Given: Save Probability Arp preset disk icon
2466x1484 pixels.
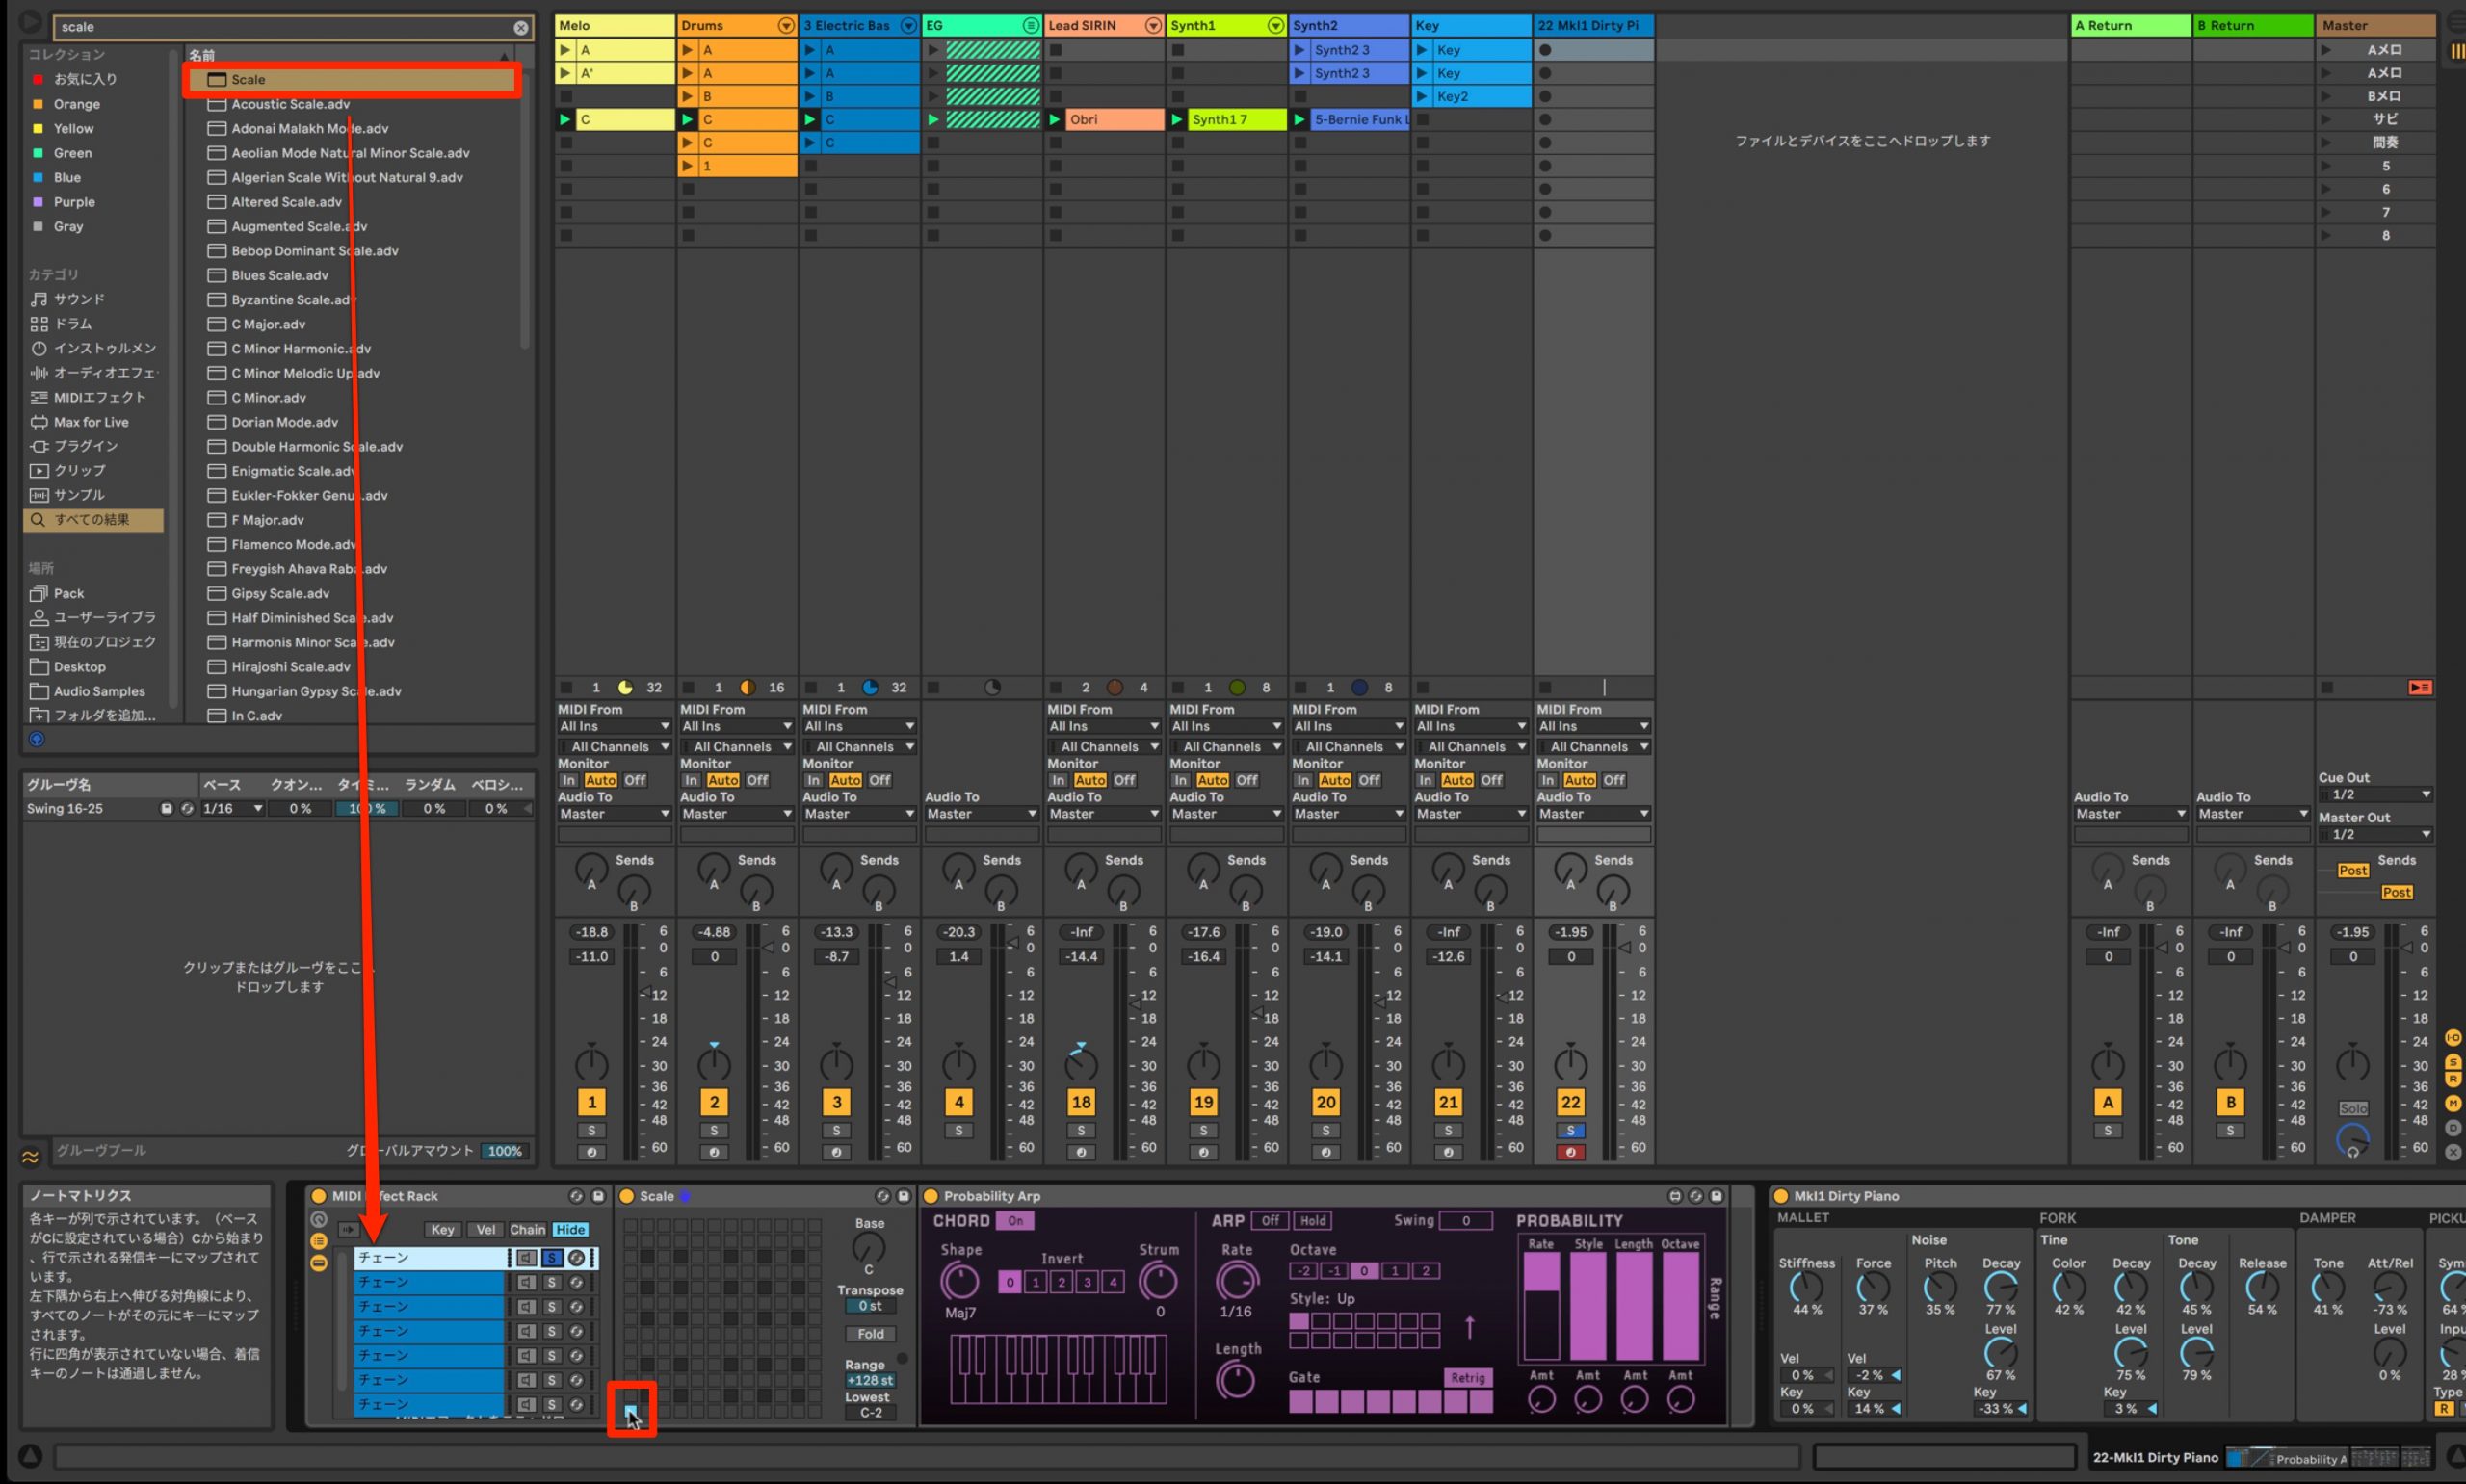Looking at the screenshot, I should [1716, 1196].
